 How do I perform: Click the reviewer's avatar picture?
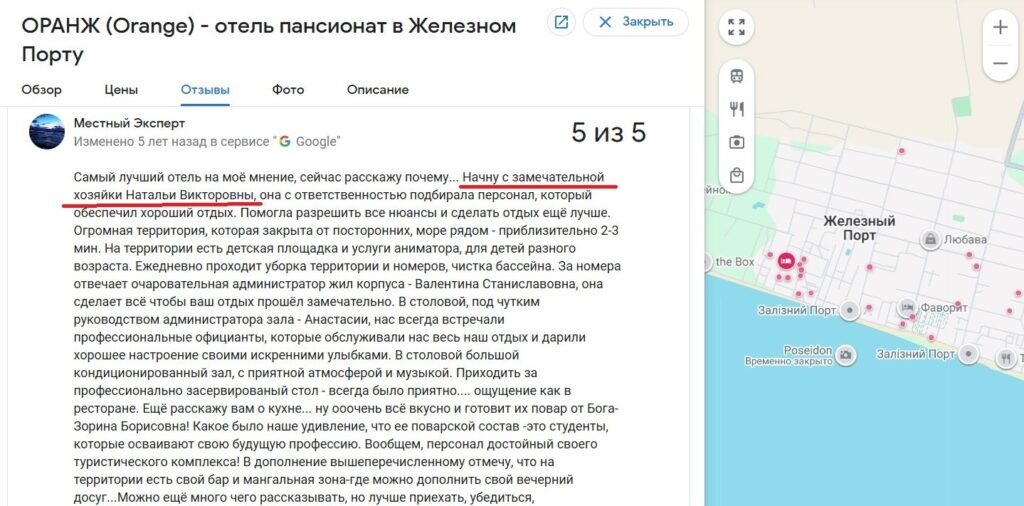47,132
